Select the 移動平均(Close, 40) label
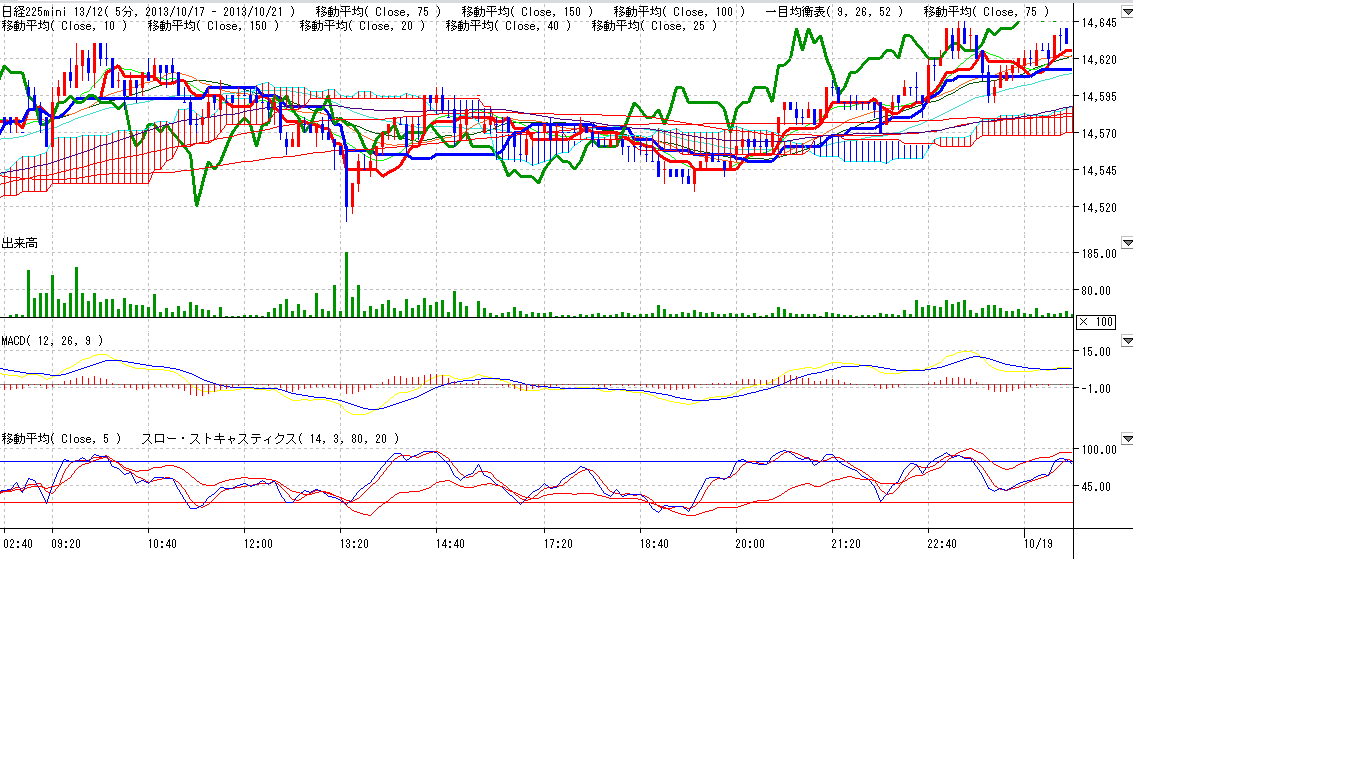The height and width of the screenshot is (768, 1366). 508,25
